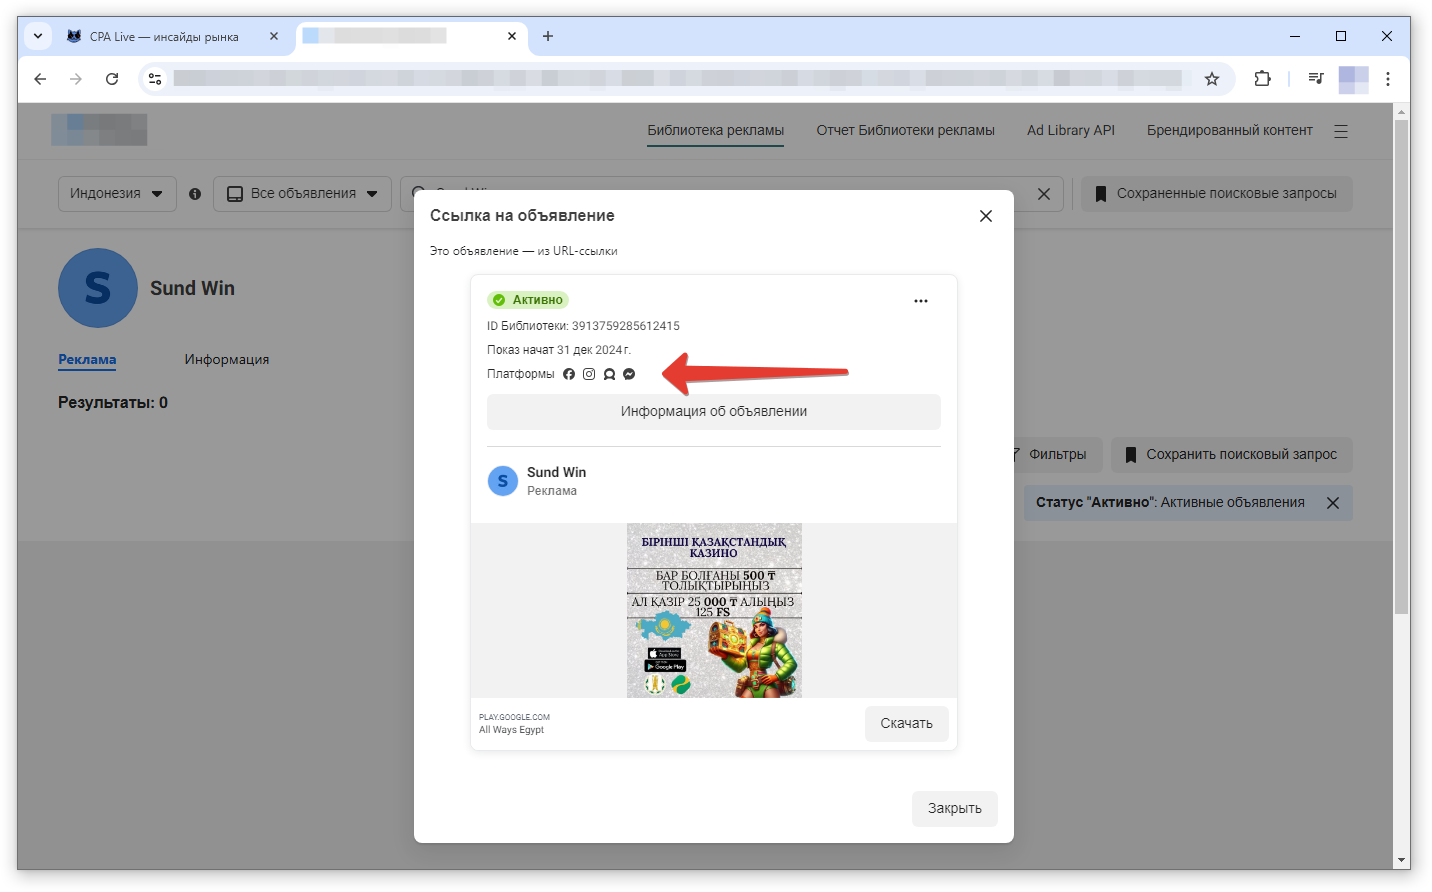
Task: Go forward in browser history
Action: pos(76,79)
